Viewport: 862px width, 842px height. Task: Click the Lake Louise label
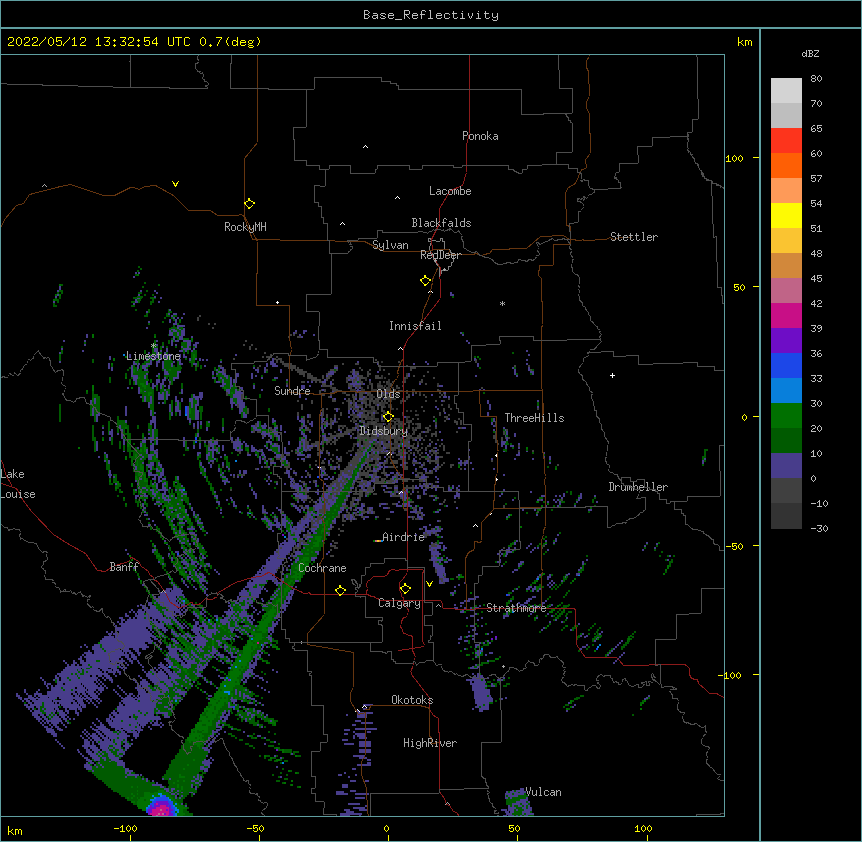(18, 484)
